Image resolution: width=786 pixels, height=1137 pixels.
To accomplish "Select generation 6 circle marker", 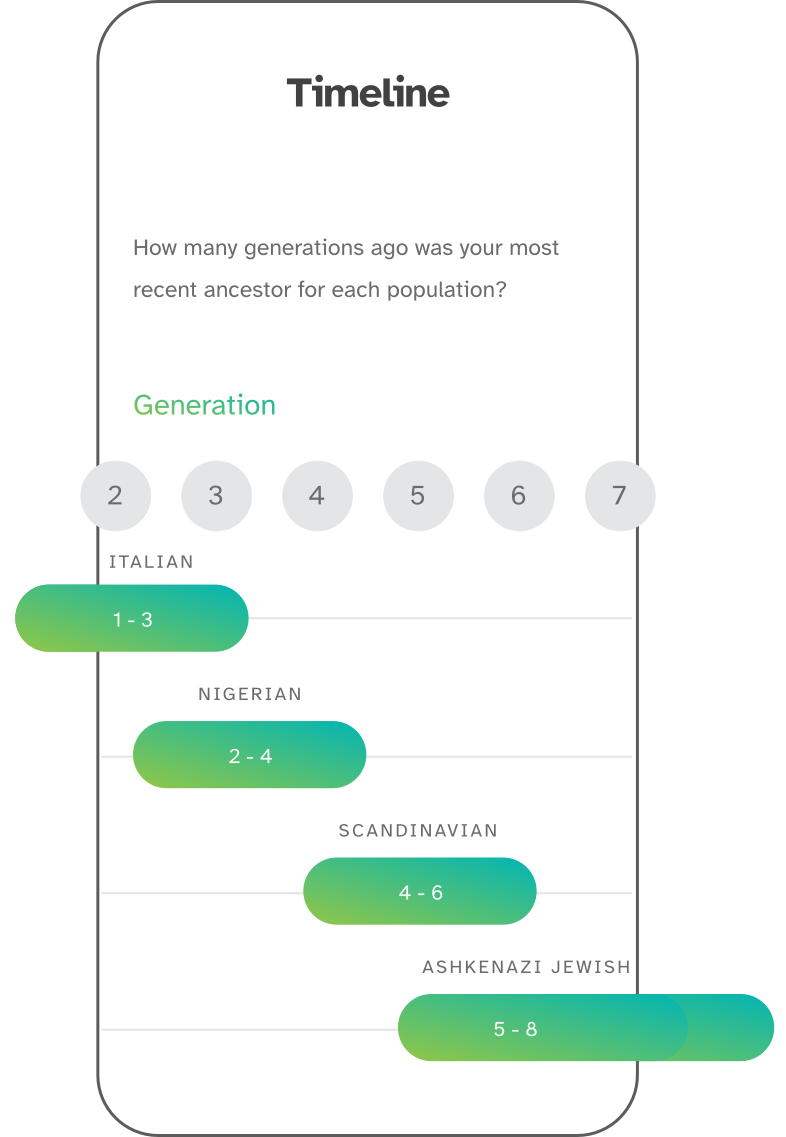I will click(518, 495).
